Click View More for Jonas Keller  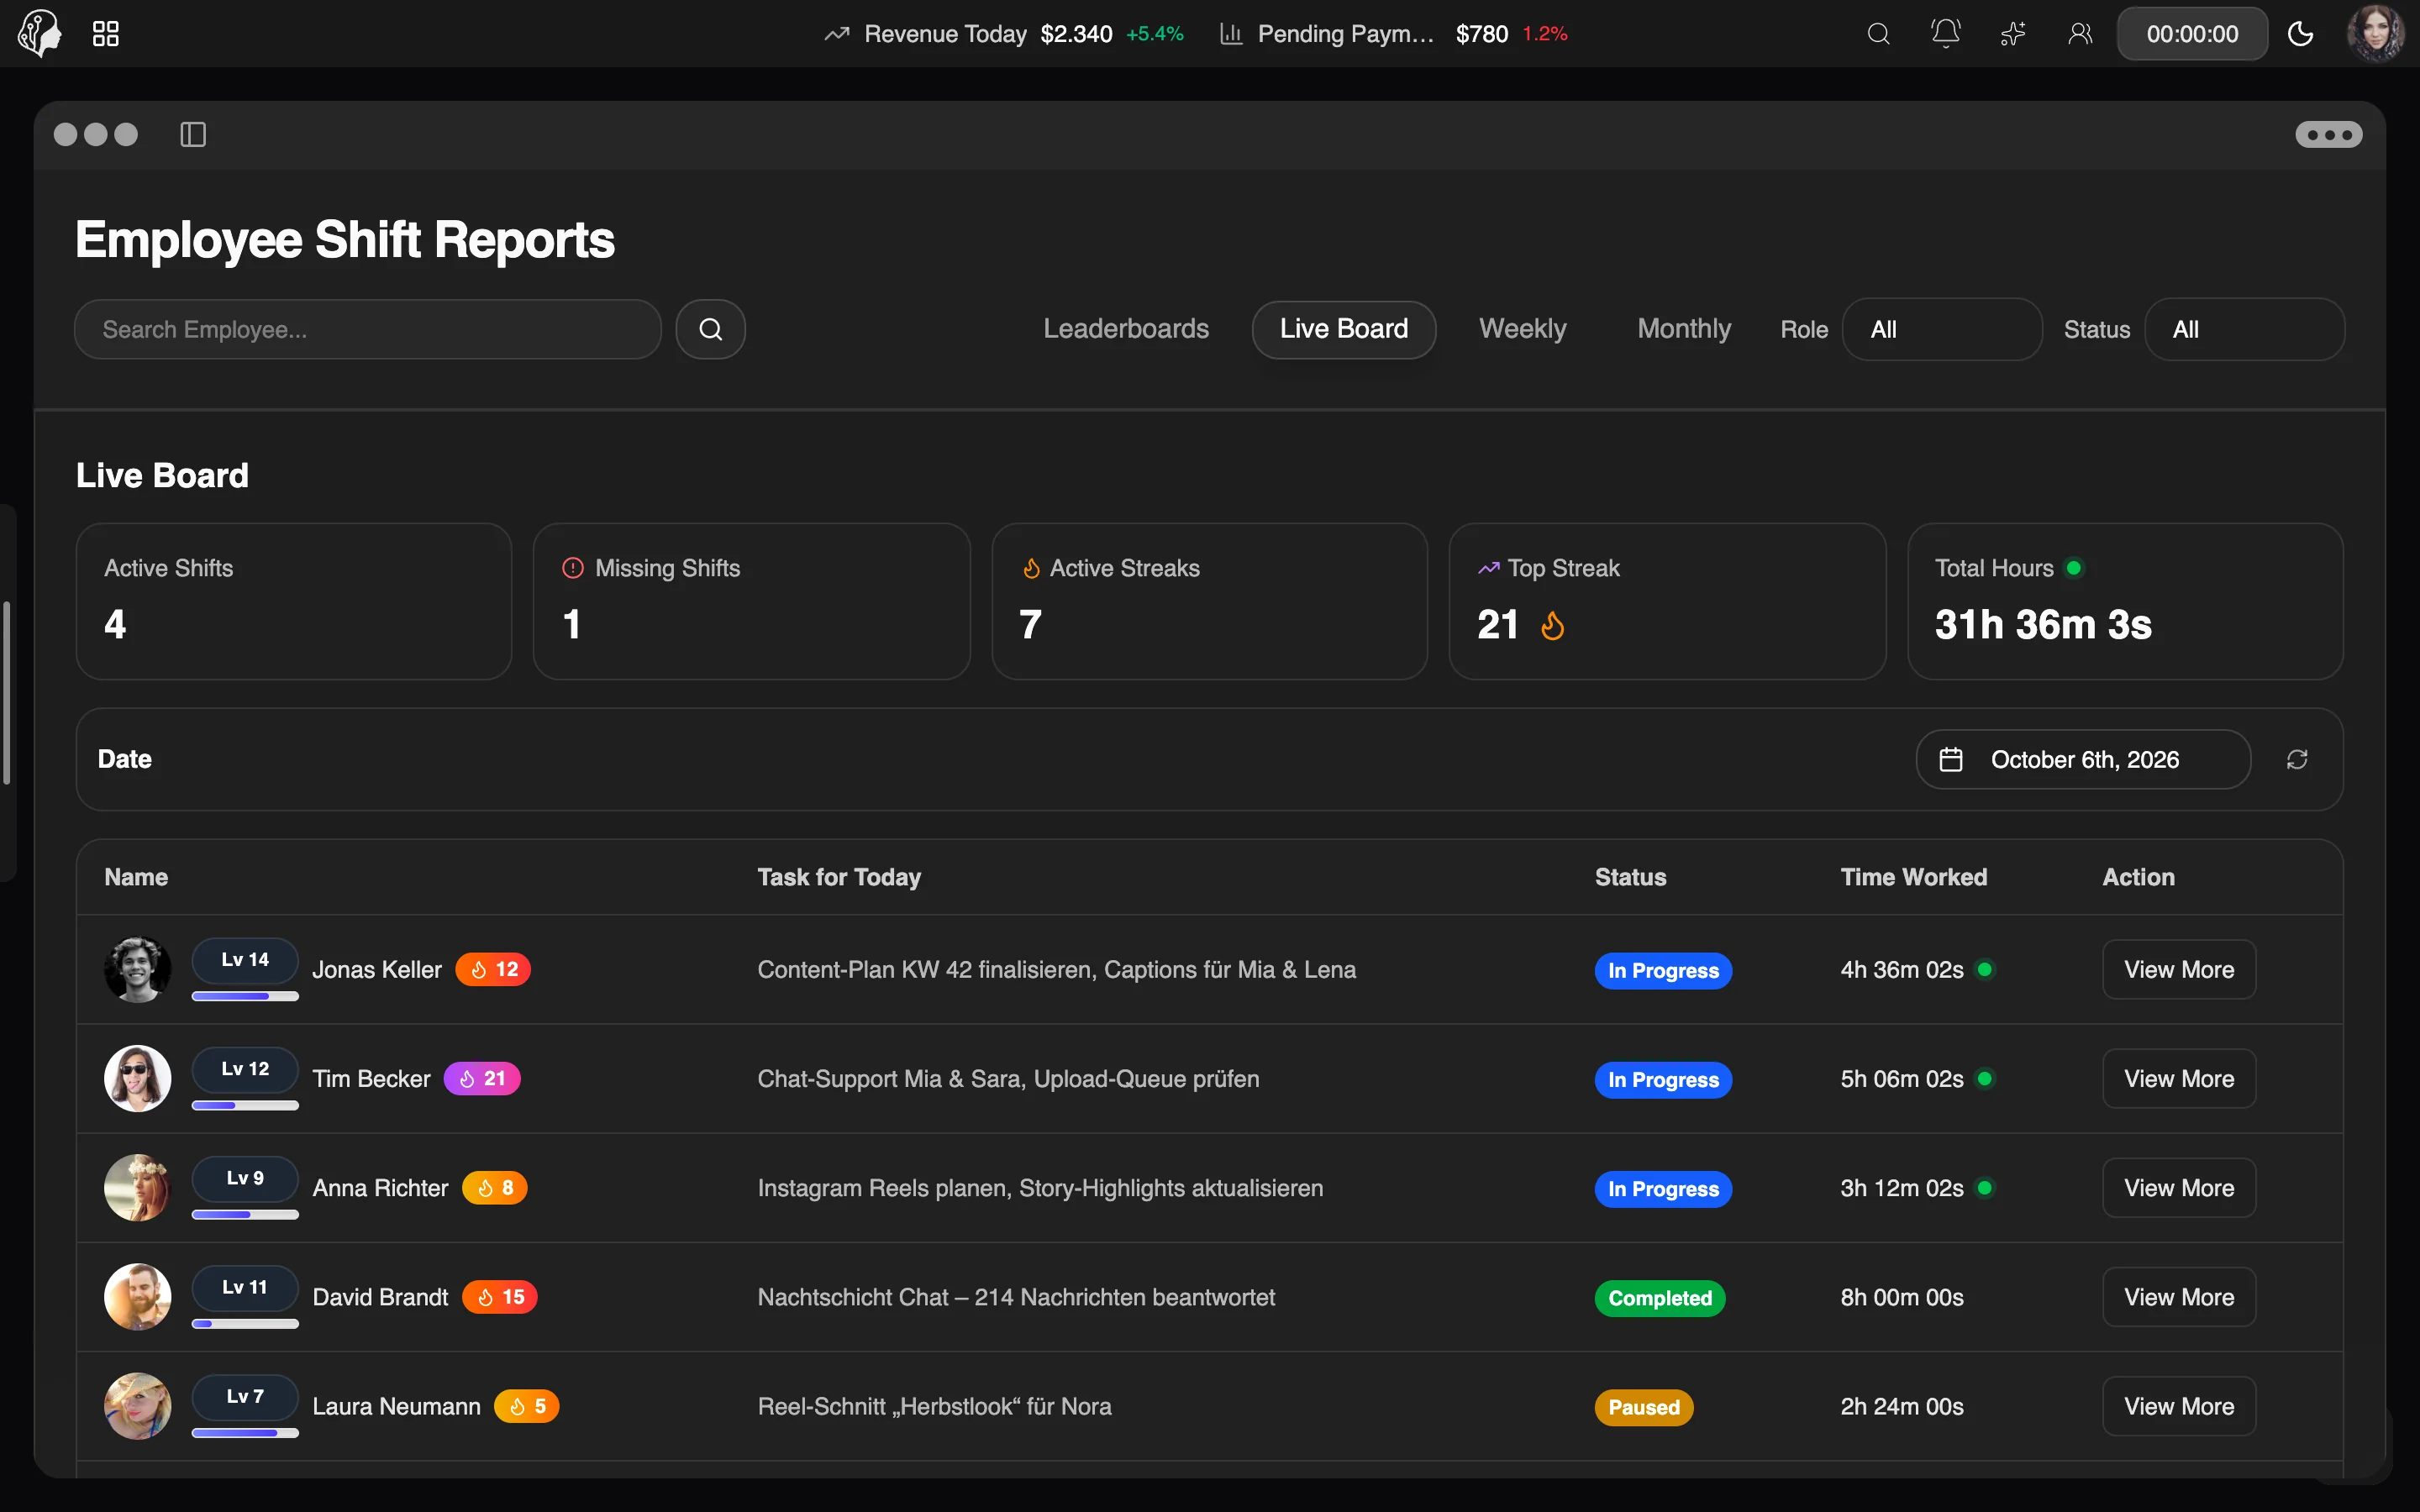click(2179, 969)
